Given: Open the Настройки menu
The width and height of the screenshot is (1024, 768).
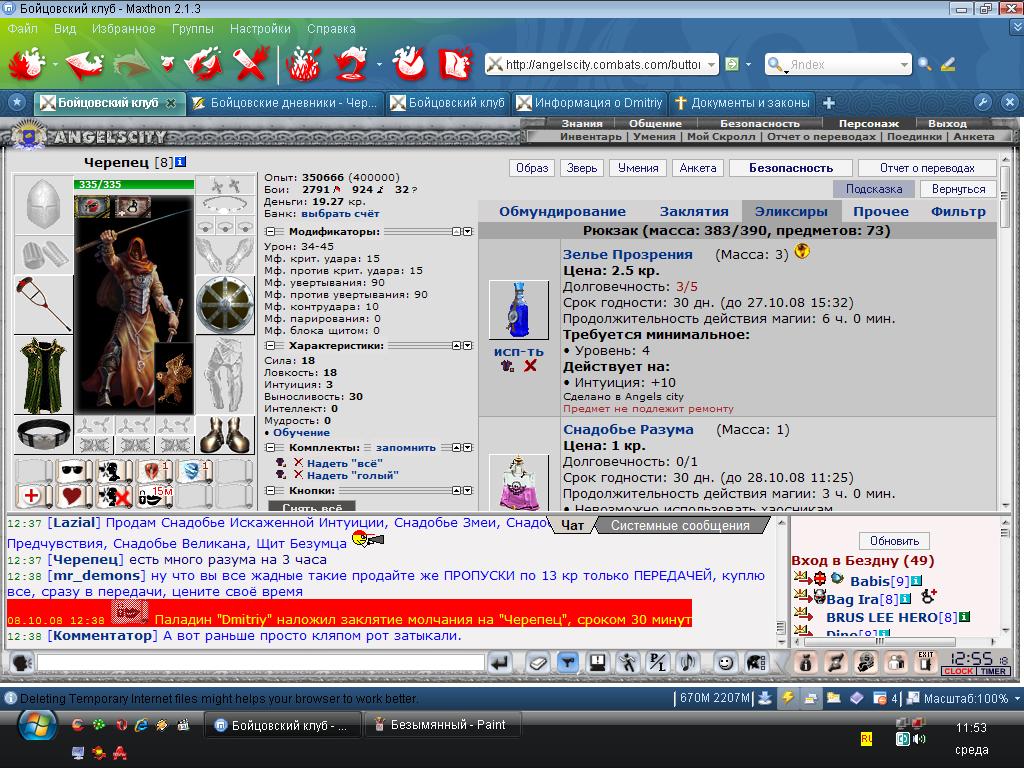Looking at the screenshot, I should [260, 29].
